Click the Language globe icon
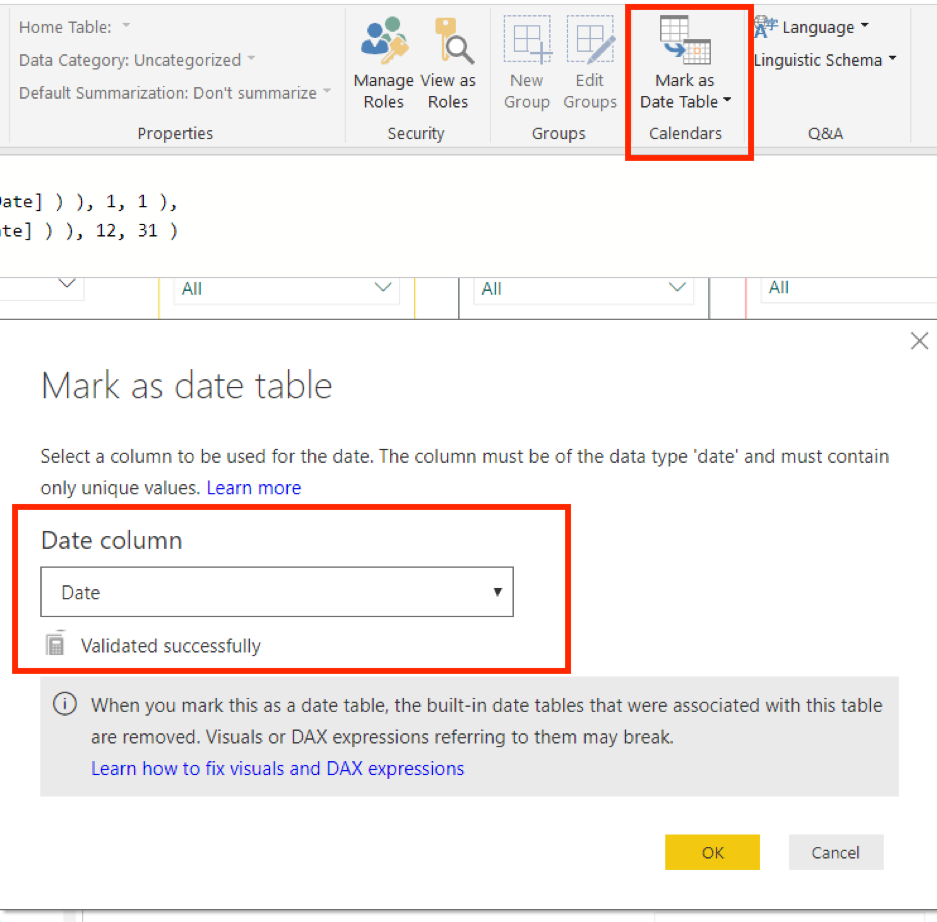The height and width of the screenshot is (922, 937). 765,26
